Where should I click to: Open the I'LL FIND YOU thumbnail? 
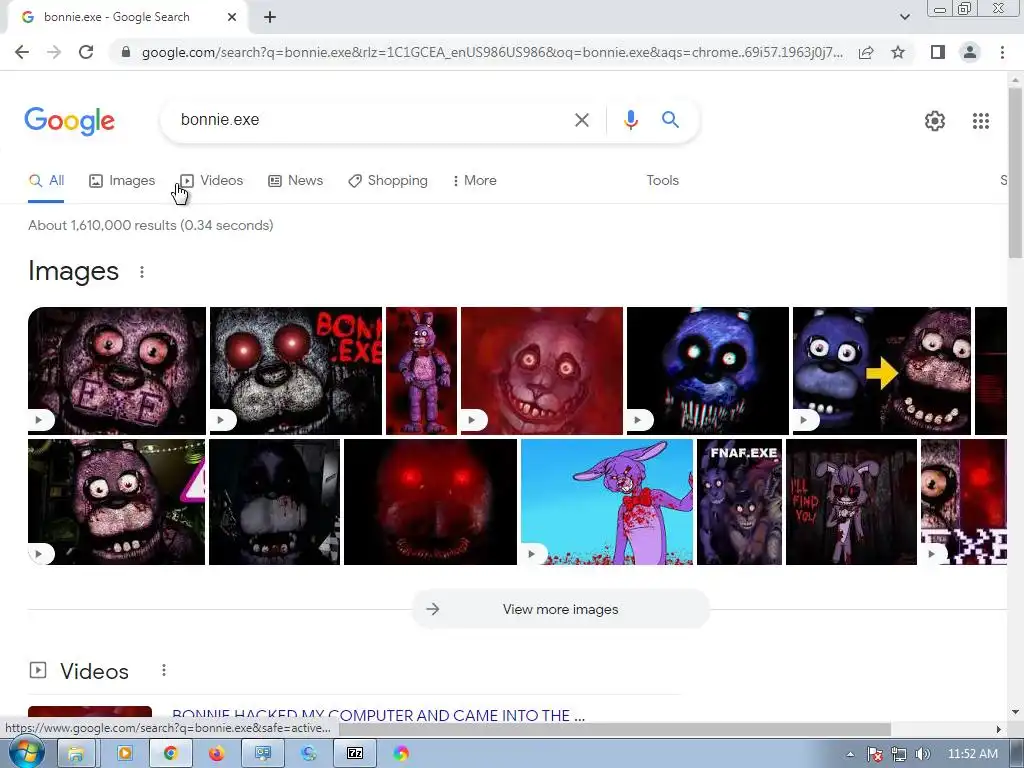click(x=851, y=502)
